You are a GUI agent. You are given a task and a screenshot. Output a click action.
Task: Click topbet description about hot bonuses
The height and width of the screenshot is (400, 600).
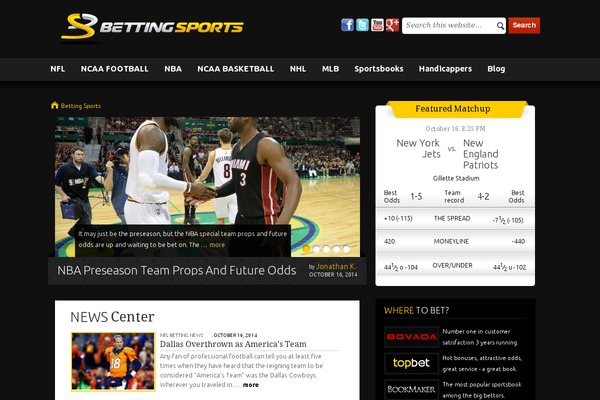tap(482, 363)
